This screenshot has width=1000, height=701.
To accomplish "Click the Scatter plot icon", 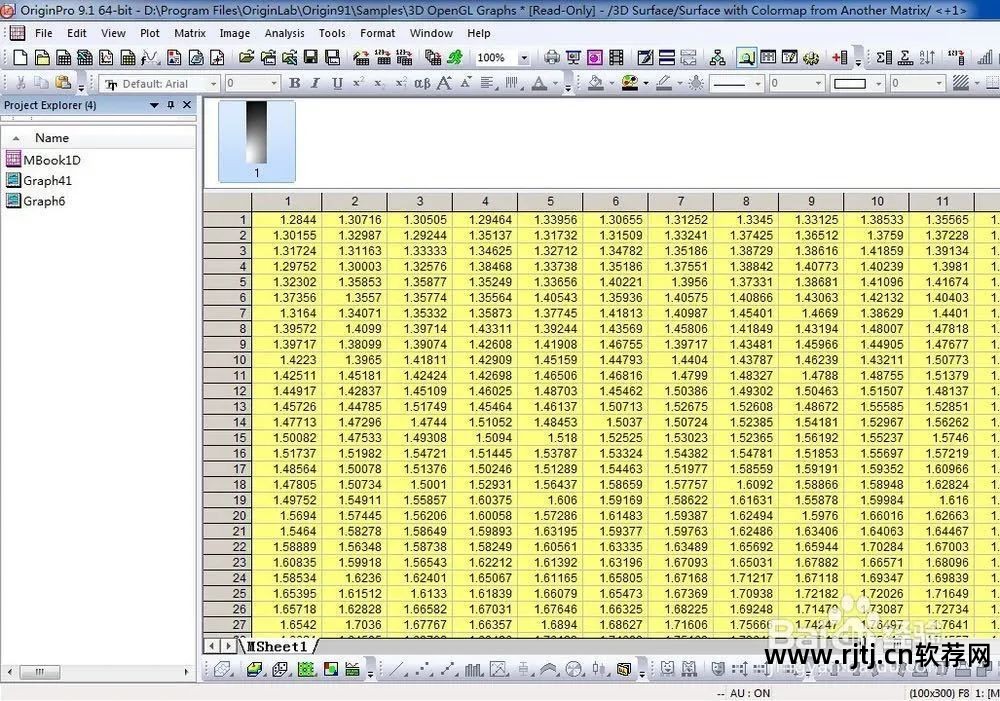I will (x=423, y=669).
